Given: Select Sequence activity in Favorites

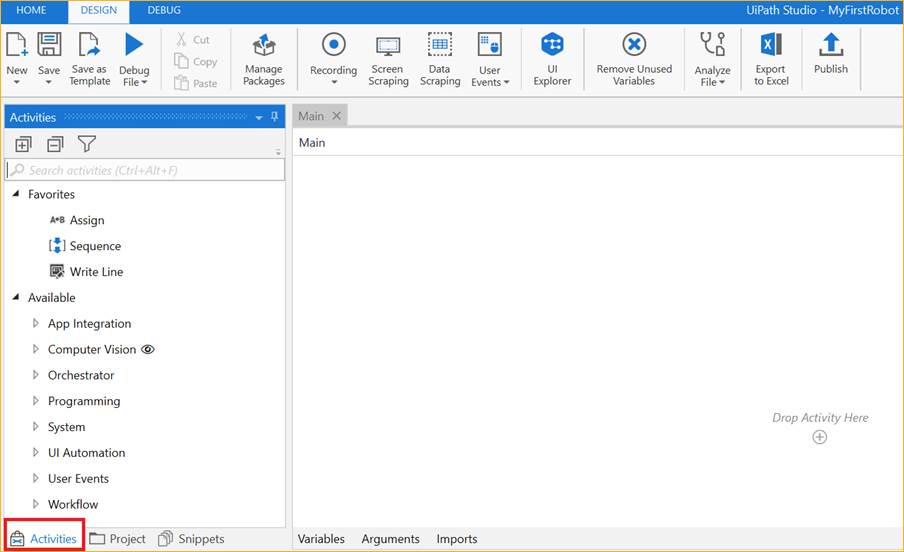Looking at the screenshot, I should click(x=85, y=246).
